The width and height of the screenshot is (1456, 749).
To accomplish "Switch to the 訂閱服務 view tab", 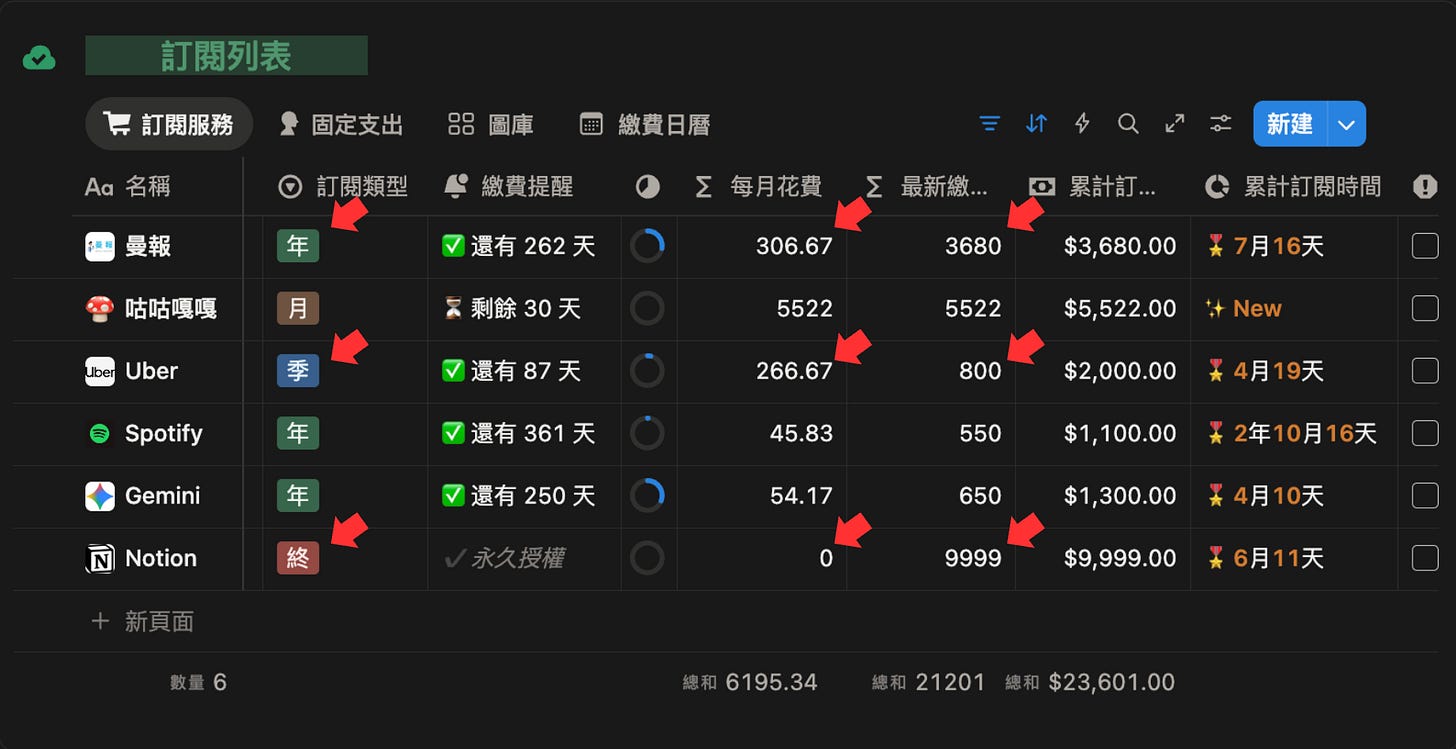I will pos(169,124).
